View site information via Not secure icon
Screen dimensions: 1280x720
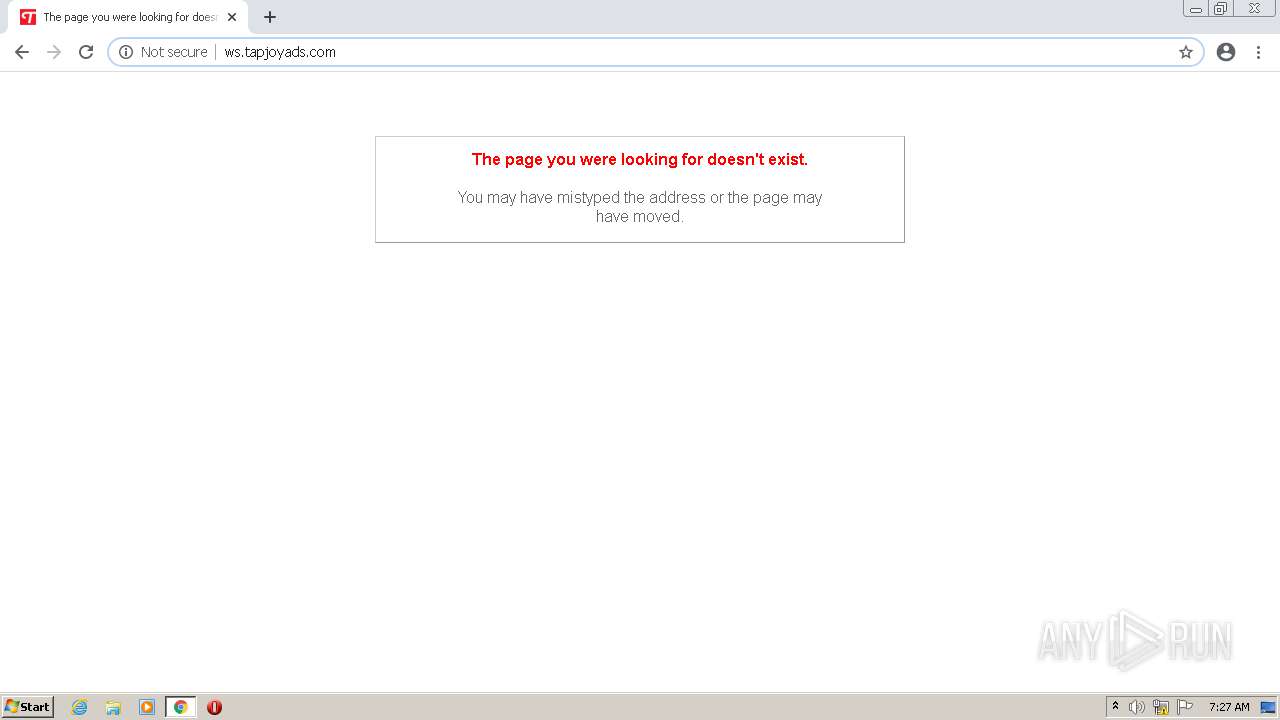(x=126, y=52)
